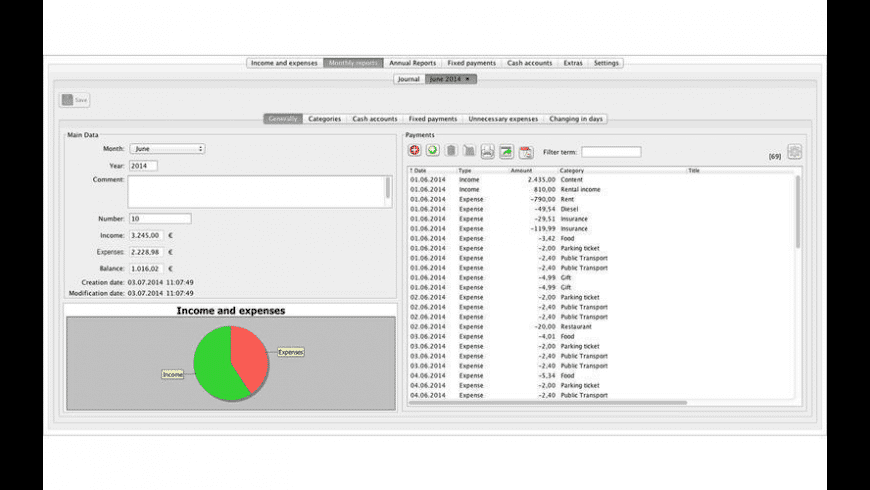
Task: Open the Settings tab
Action: click(606, 63)
